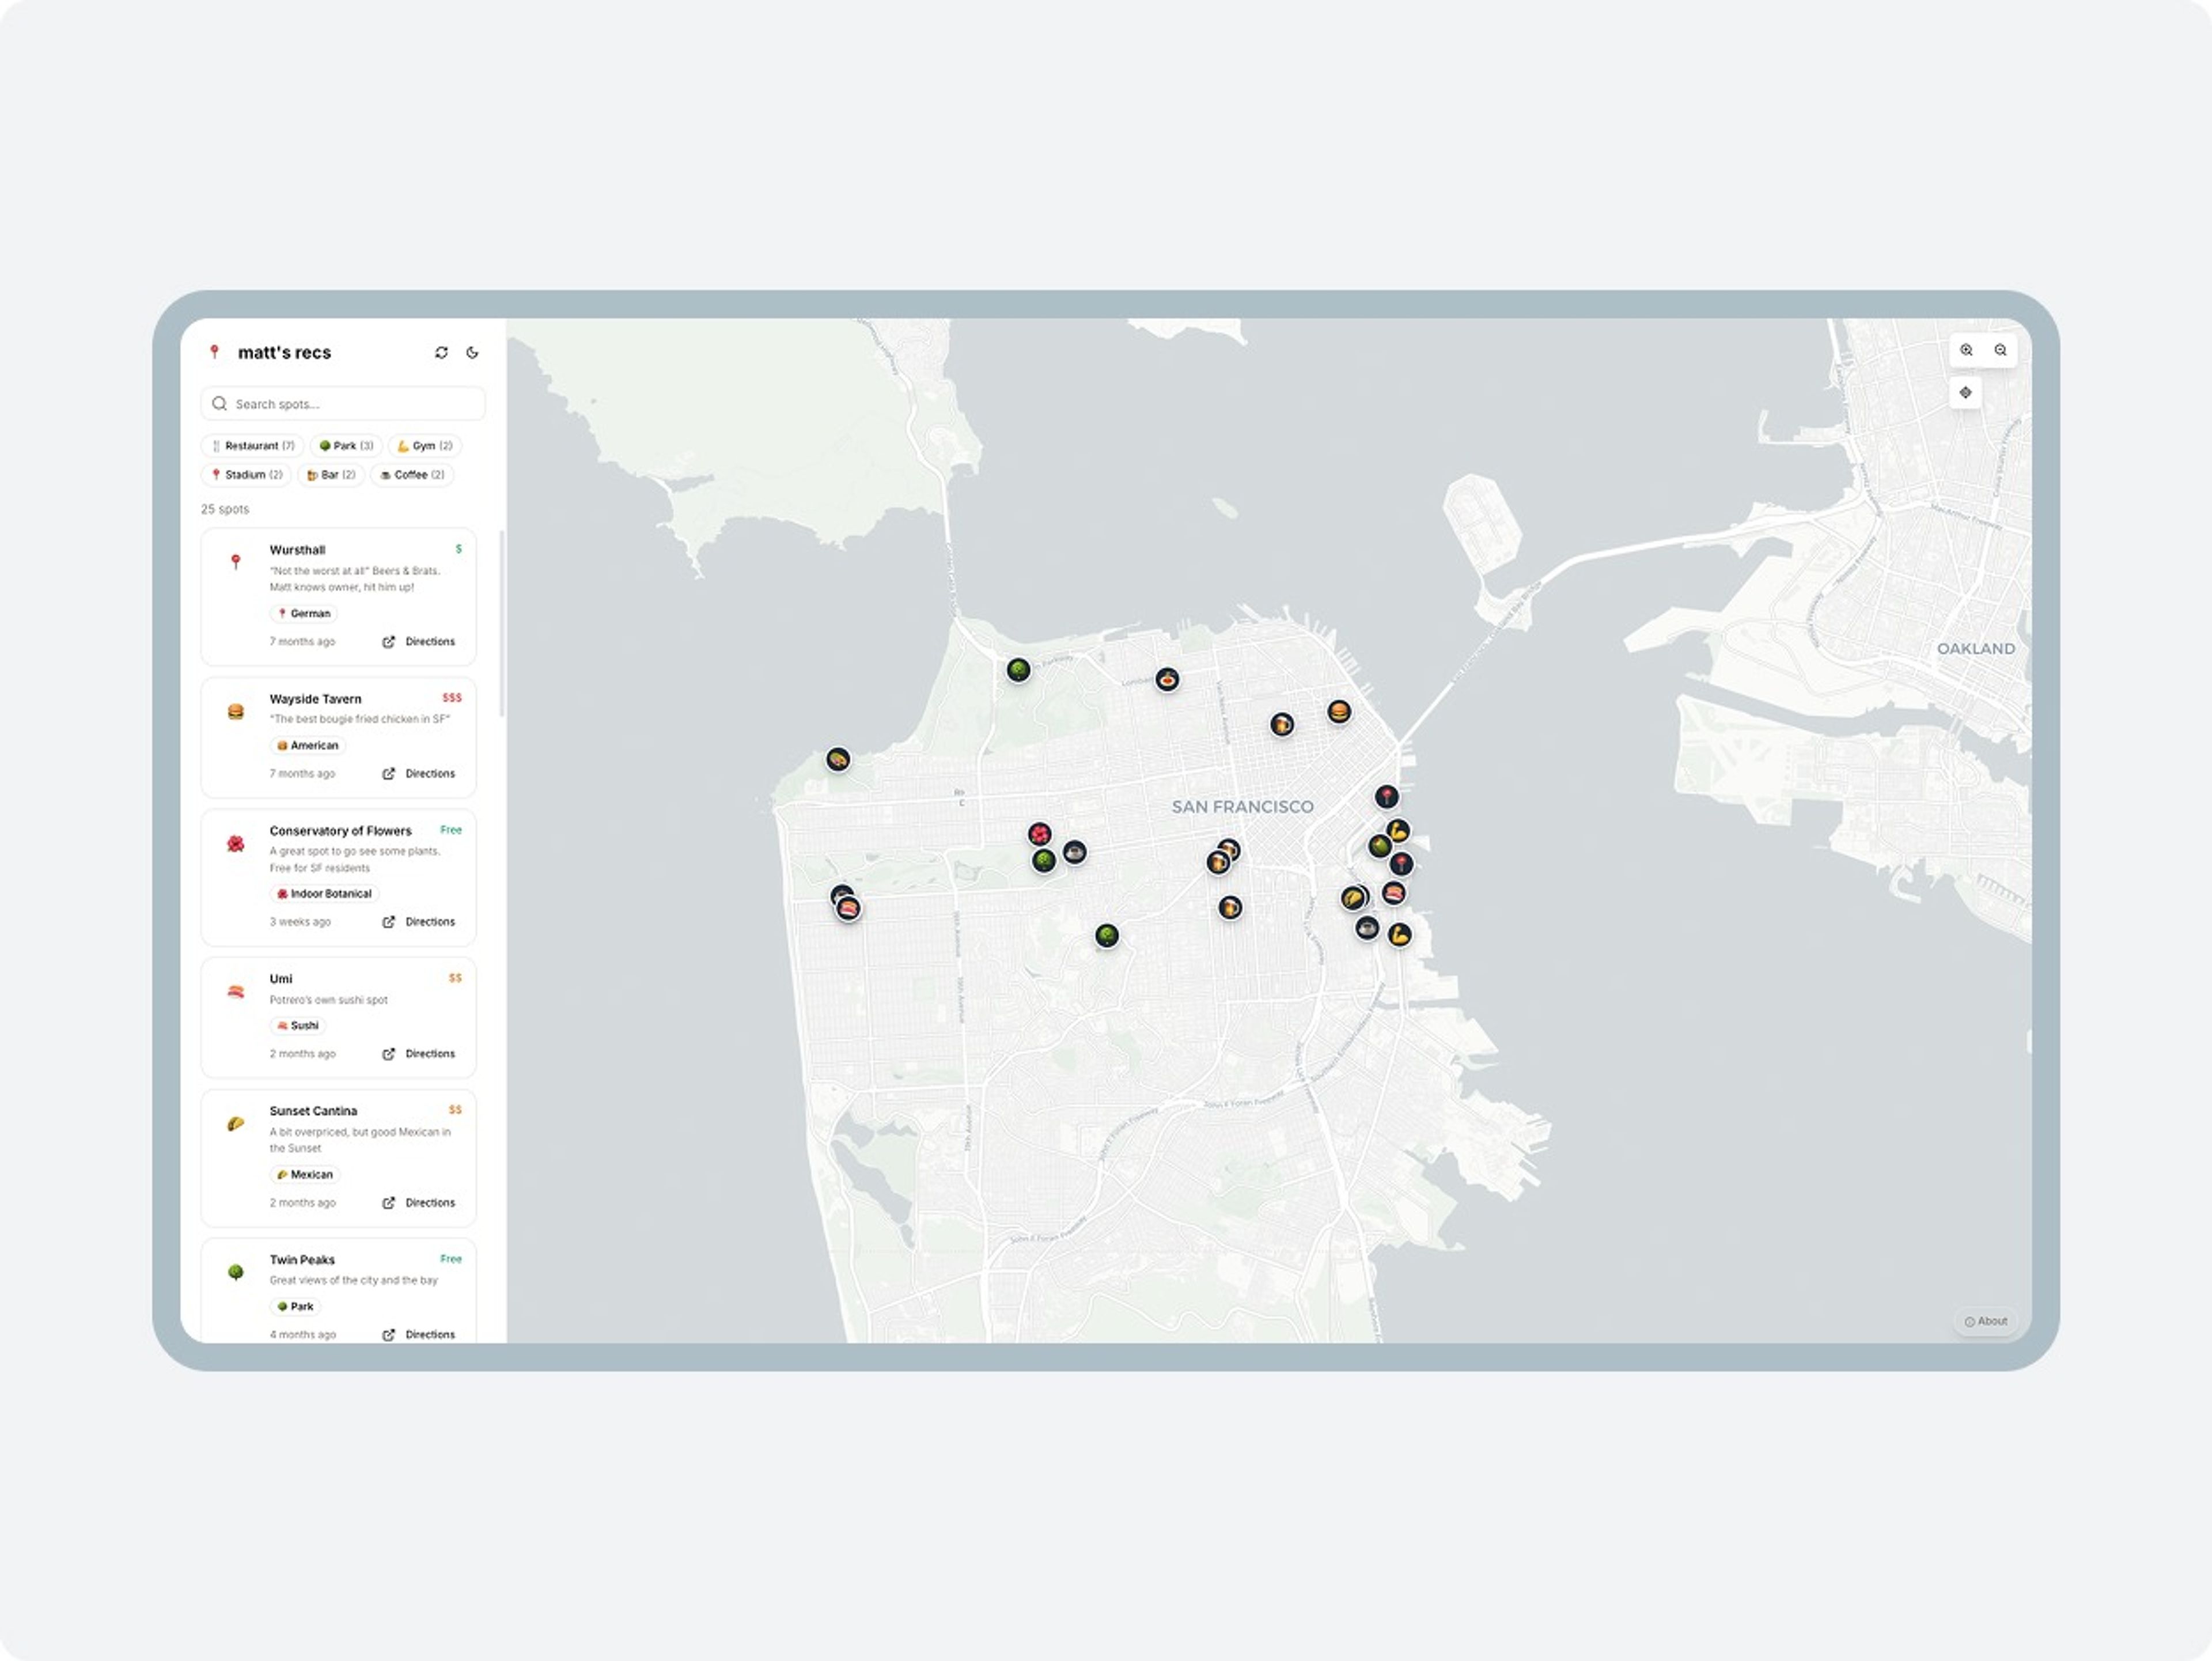Click the locate me crosshair button
The image size is (2212, 1661).
click(1965, 392)
